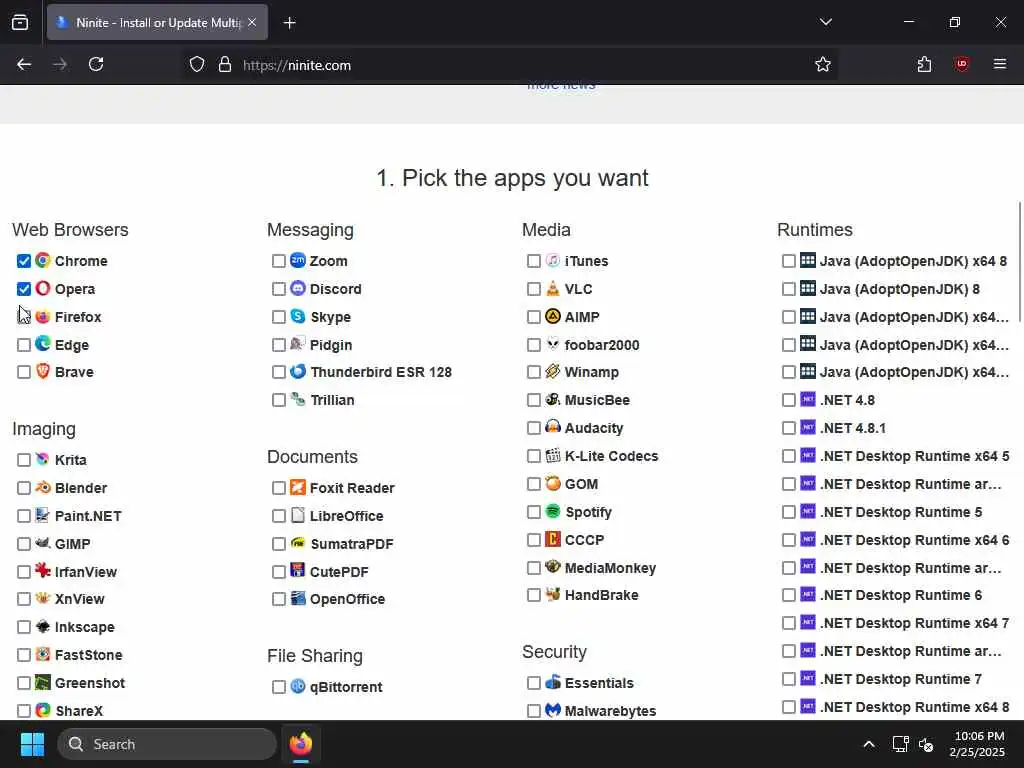Click the VLC cone icon
The image size is (1024, 768).
[x=553, y=288]
